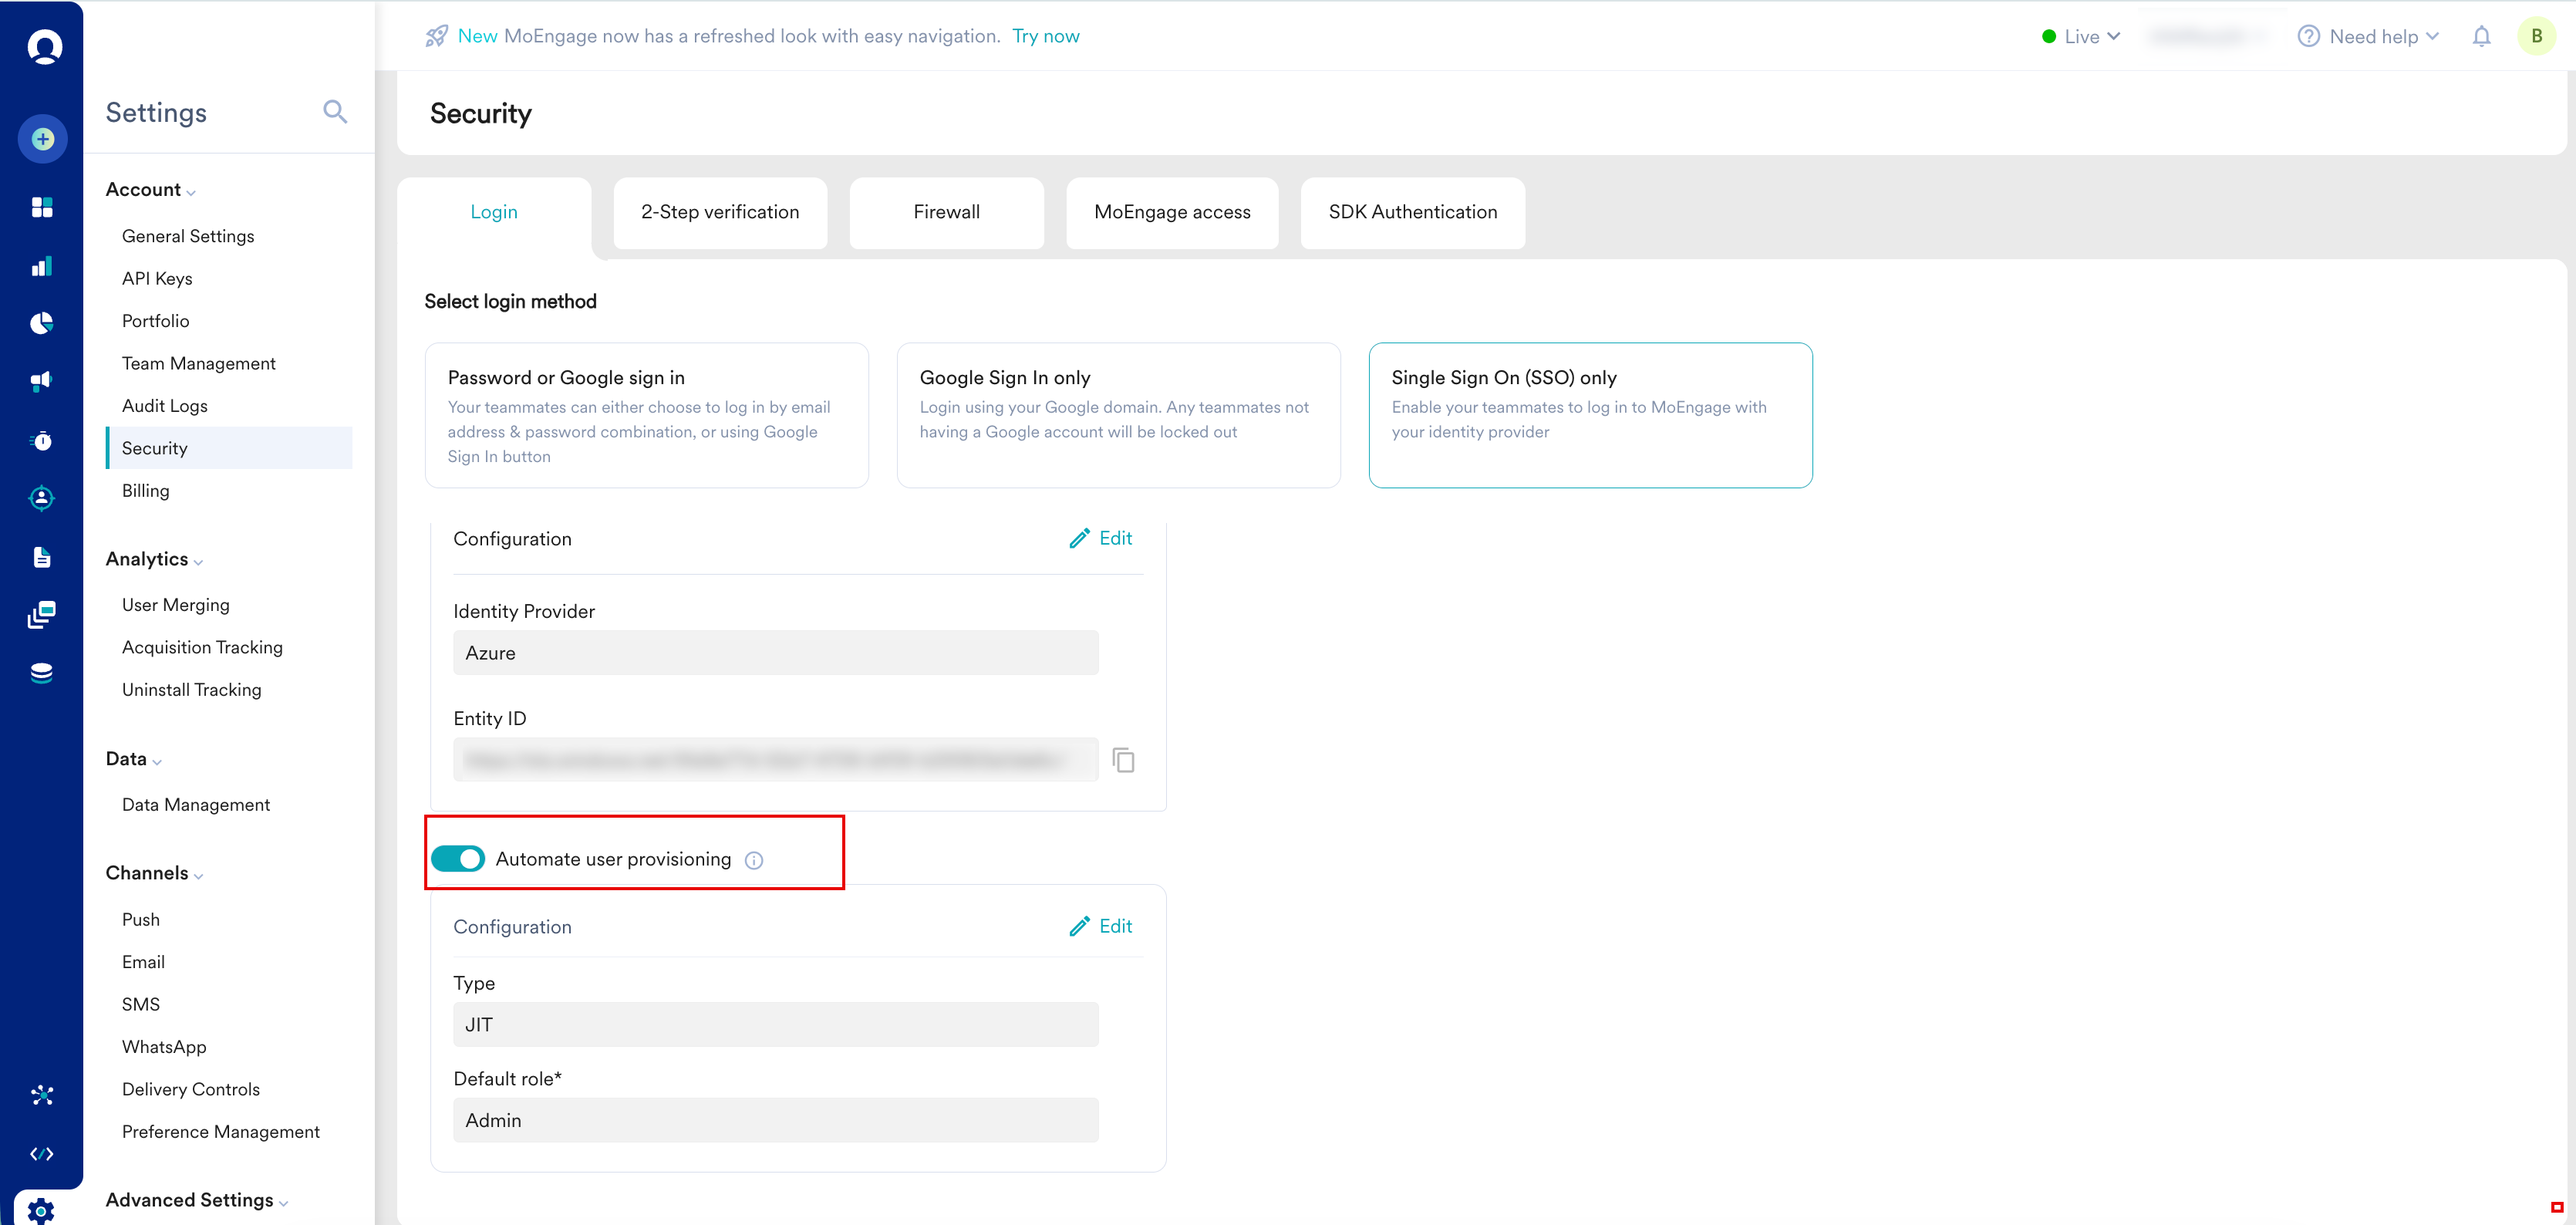Switch to the 2-Step verification tab
This screenshot has height=1225, width=2576.
720,212
